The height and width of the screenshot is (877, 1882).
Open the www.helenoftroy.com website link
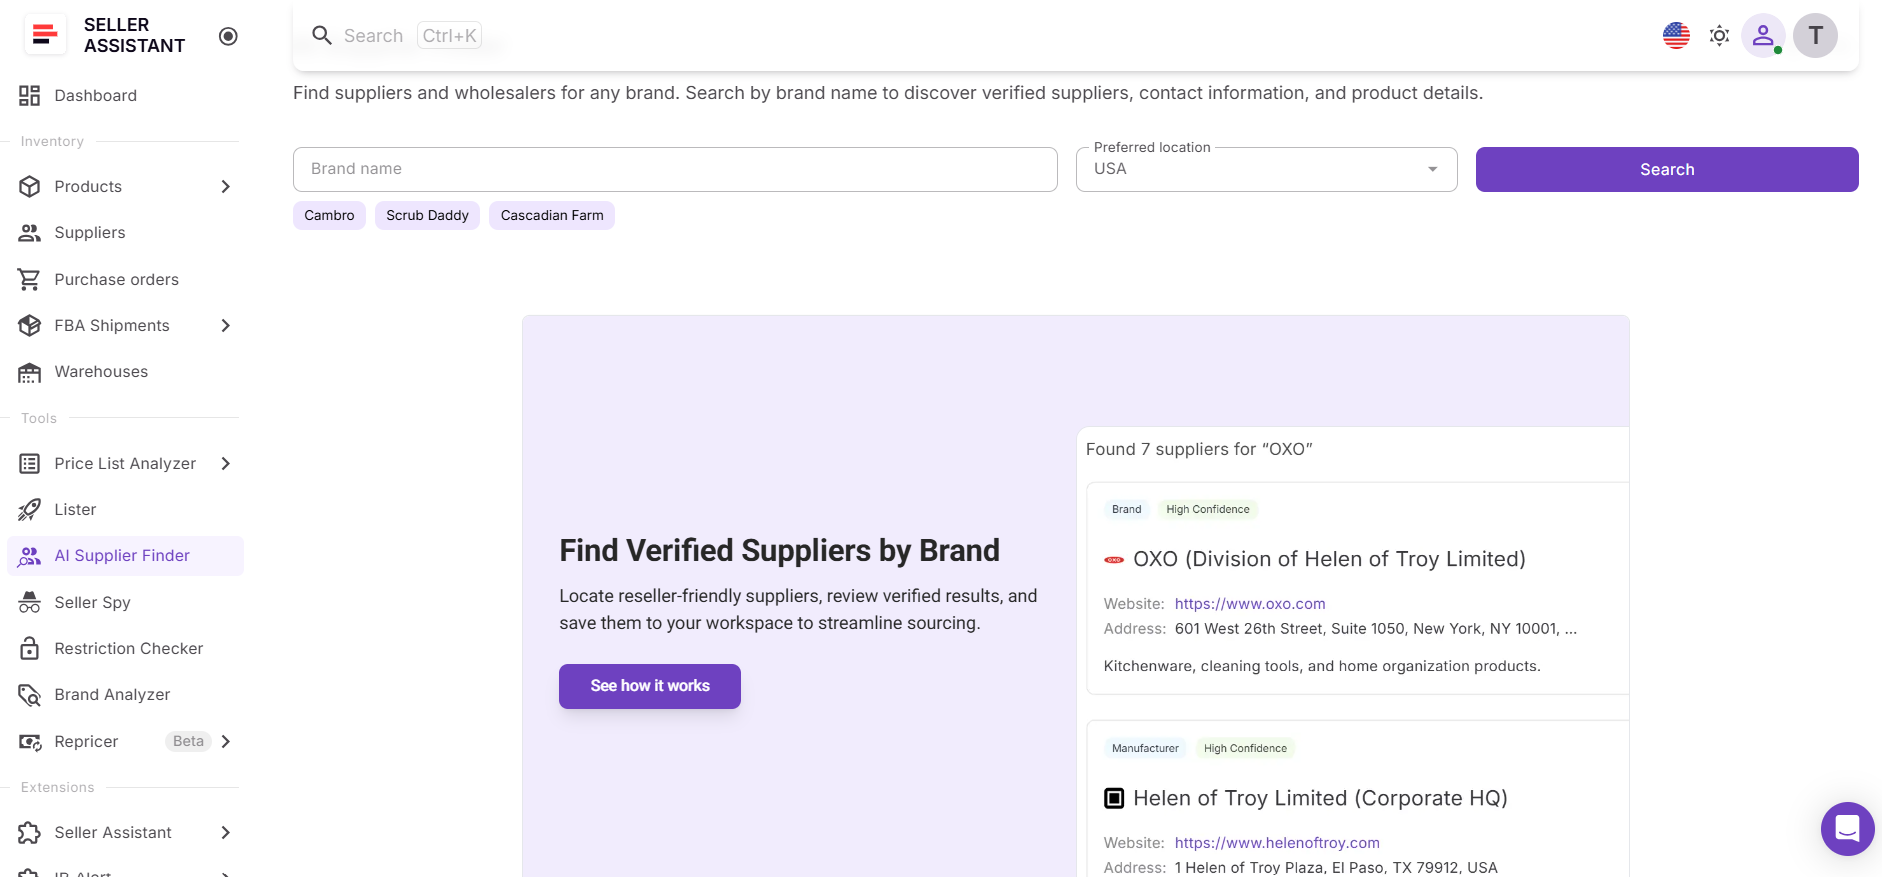click(1277, 843)
